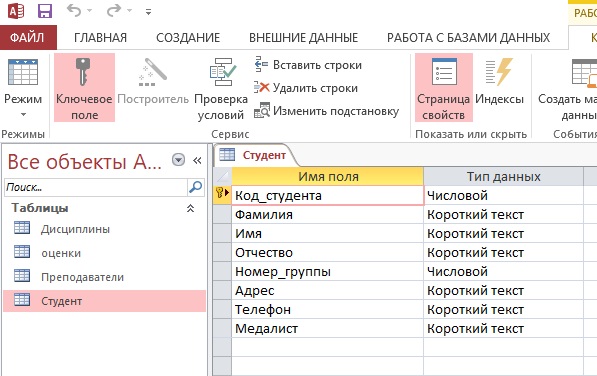The width and height of the screenshot is (597, 376).
Task: Click the Построитель wand icon
Action: point(153,72)
